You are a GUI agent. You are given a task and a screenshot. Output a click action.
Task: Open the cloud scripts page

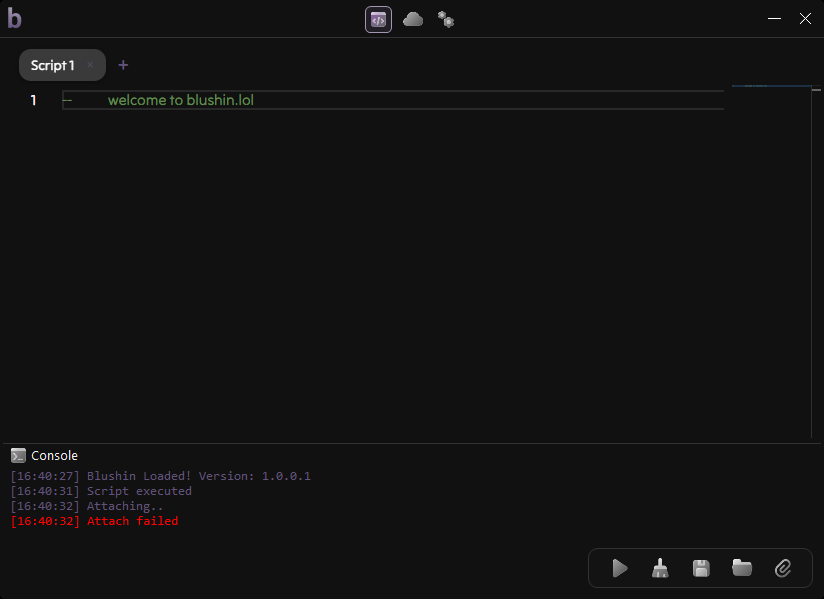pyautogui.click(x=413, y=19)
